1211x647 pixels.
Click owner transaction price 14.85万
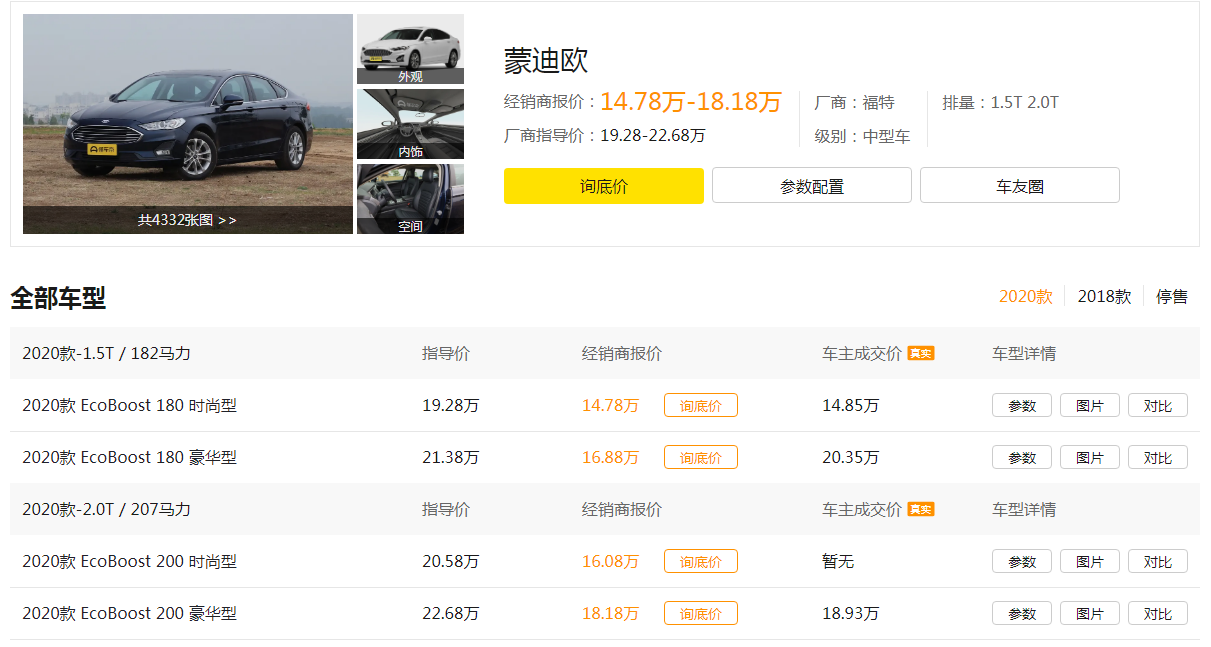(851, 406)
